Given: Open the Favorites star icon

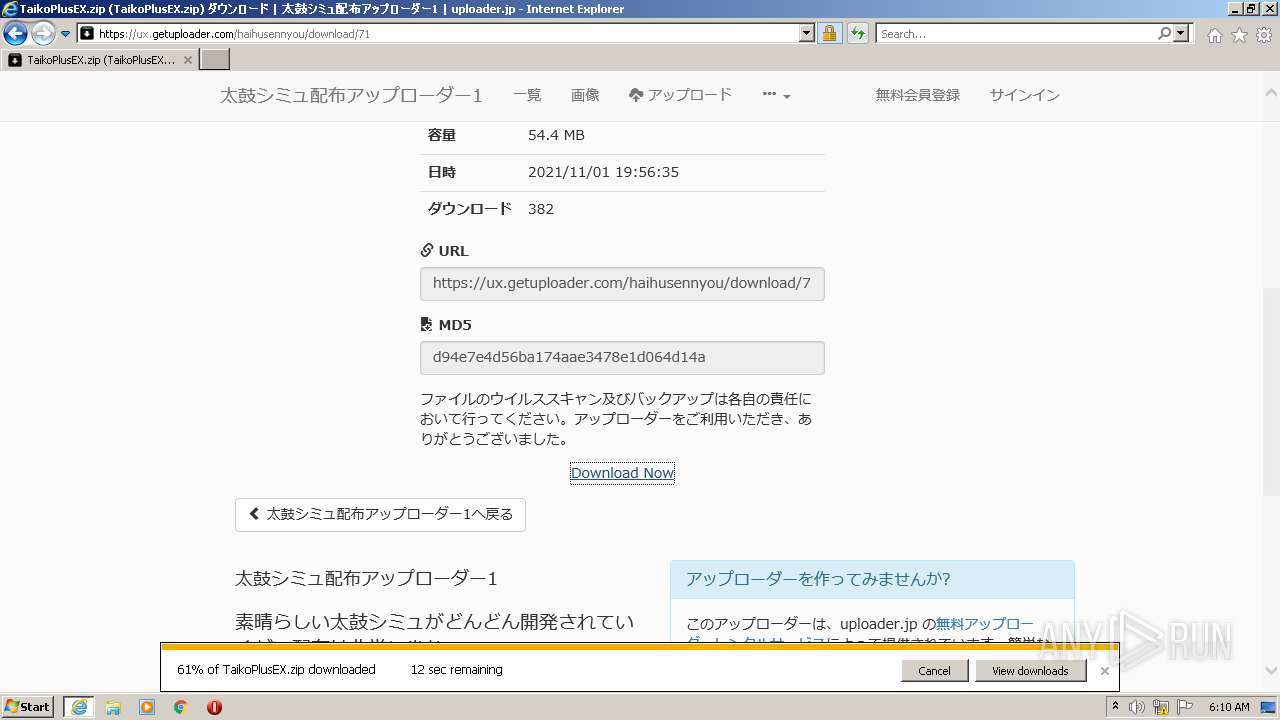Looking at the screenshot, I should tap(1239, 35).
